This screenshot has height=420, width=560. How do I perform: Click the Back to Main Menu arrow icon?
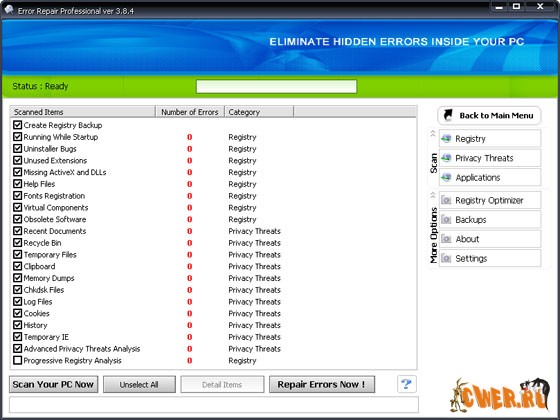point(448,115)
